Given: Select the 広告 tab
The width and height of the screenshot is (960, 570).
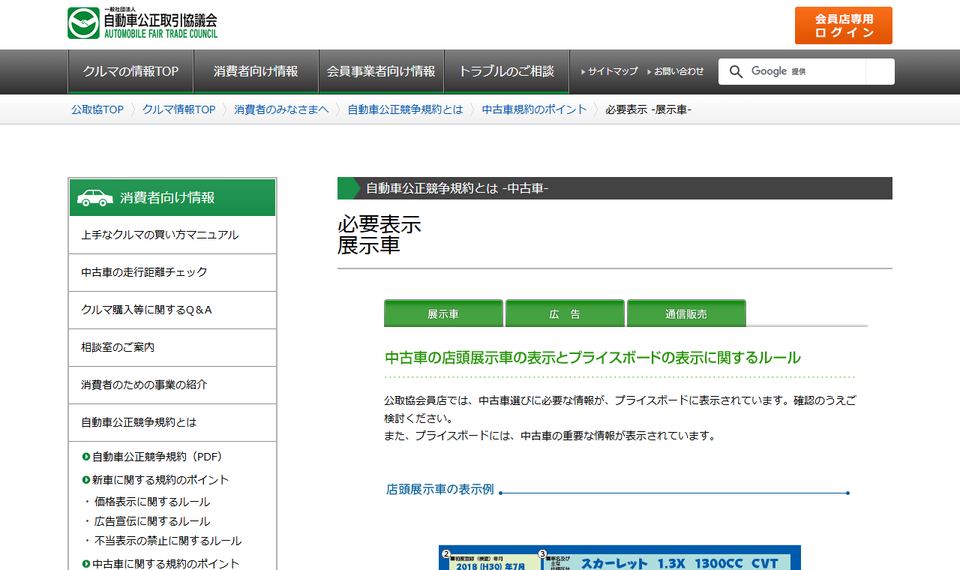Looking at the screenshot, I should (x=564, y=313).
